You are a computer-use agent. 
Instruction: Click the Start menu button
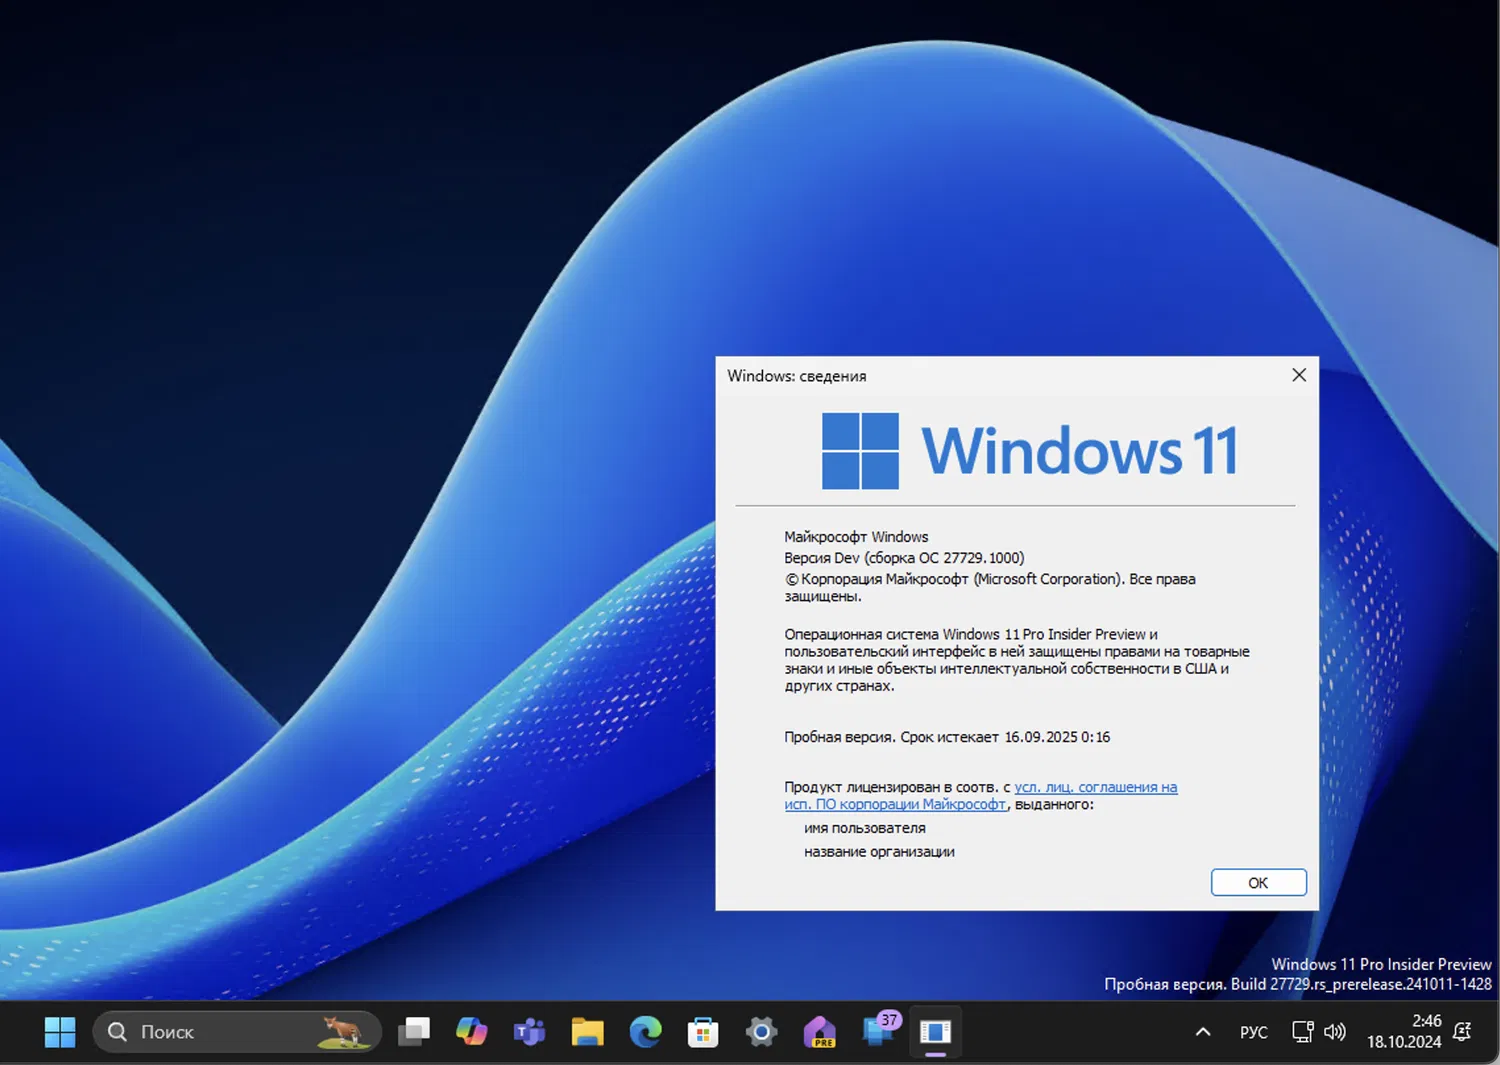click(60, 1031)
